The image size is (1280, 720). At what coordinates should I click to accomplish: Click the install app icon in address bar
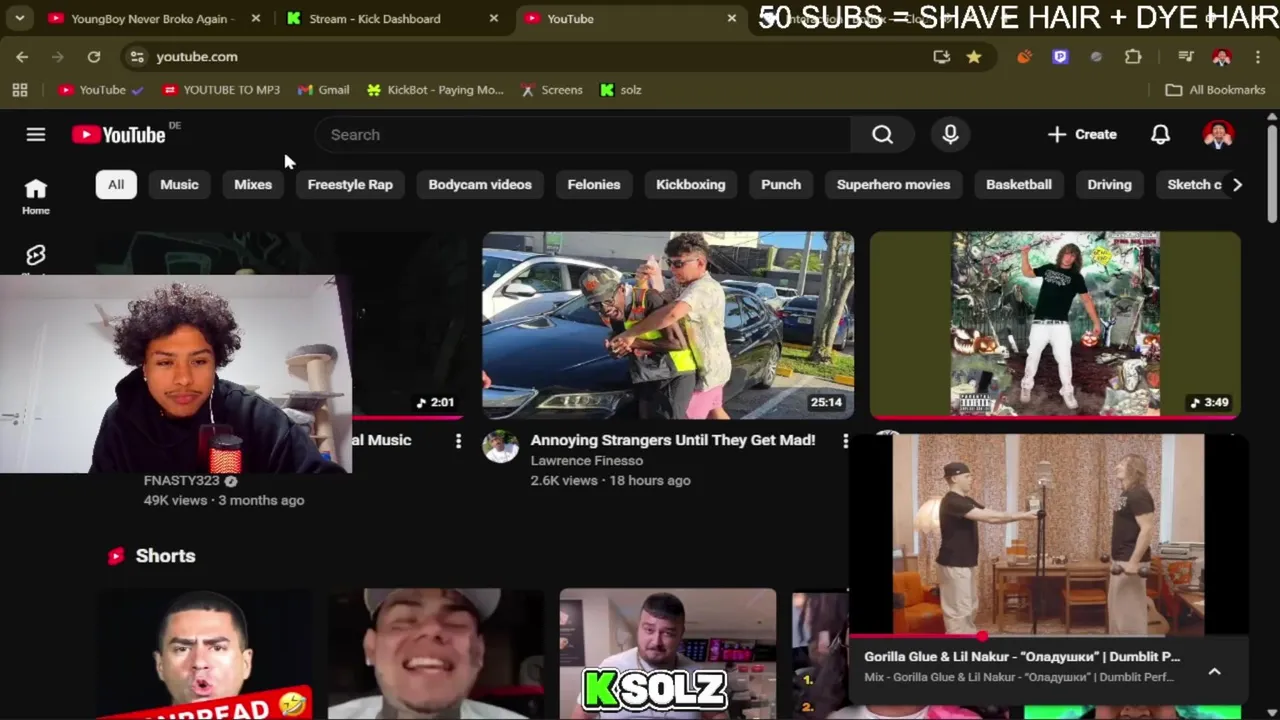point(941,57)
